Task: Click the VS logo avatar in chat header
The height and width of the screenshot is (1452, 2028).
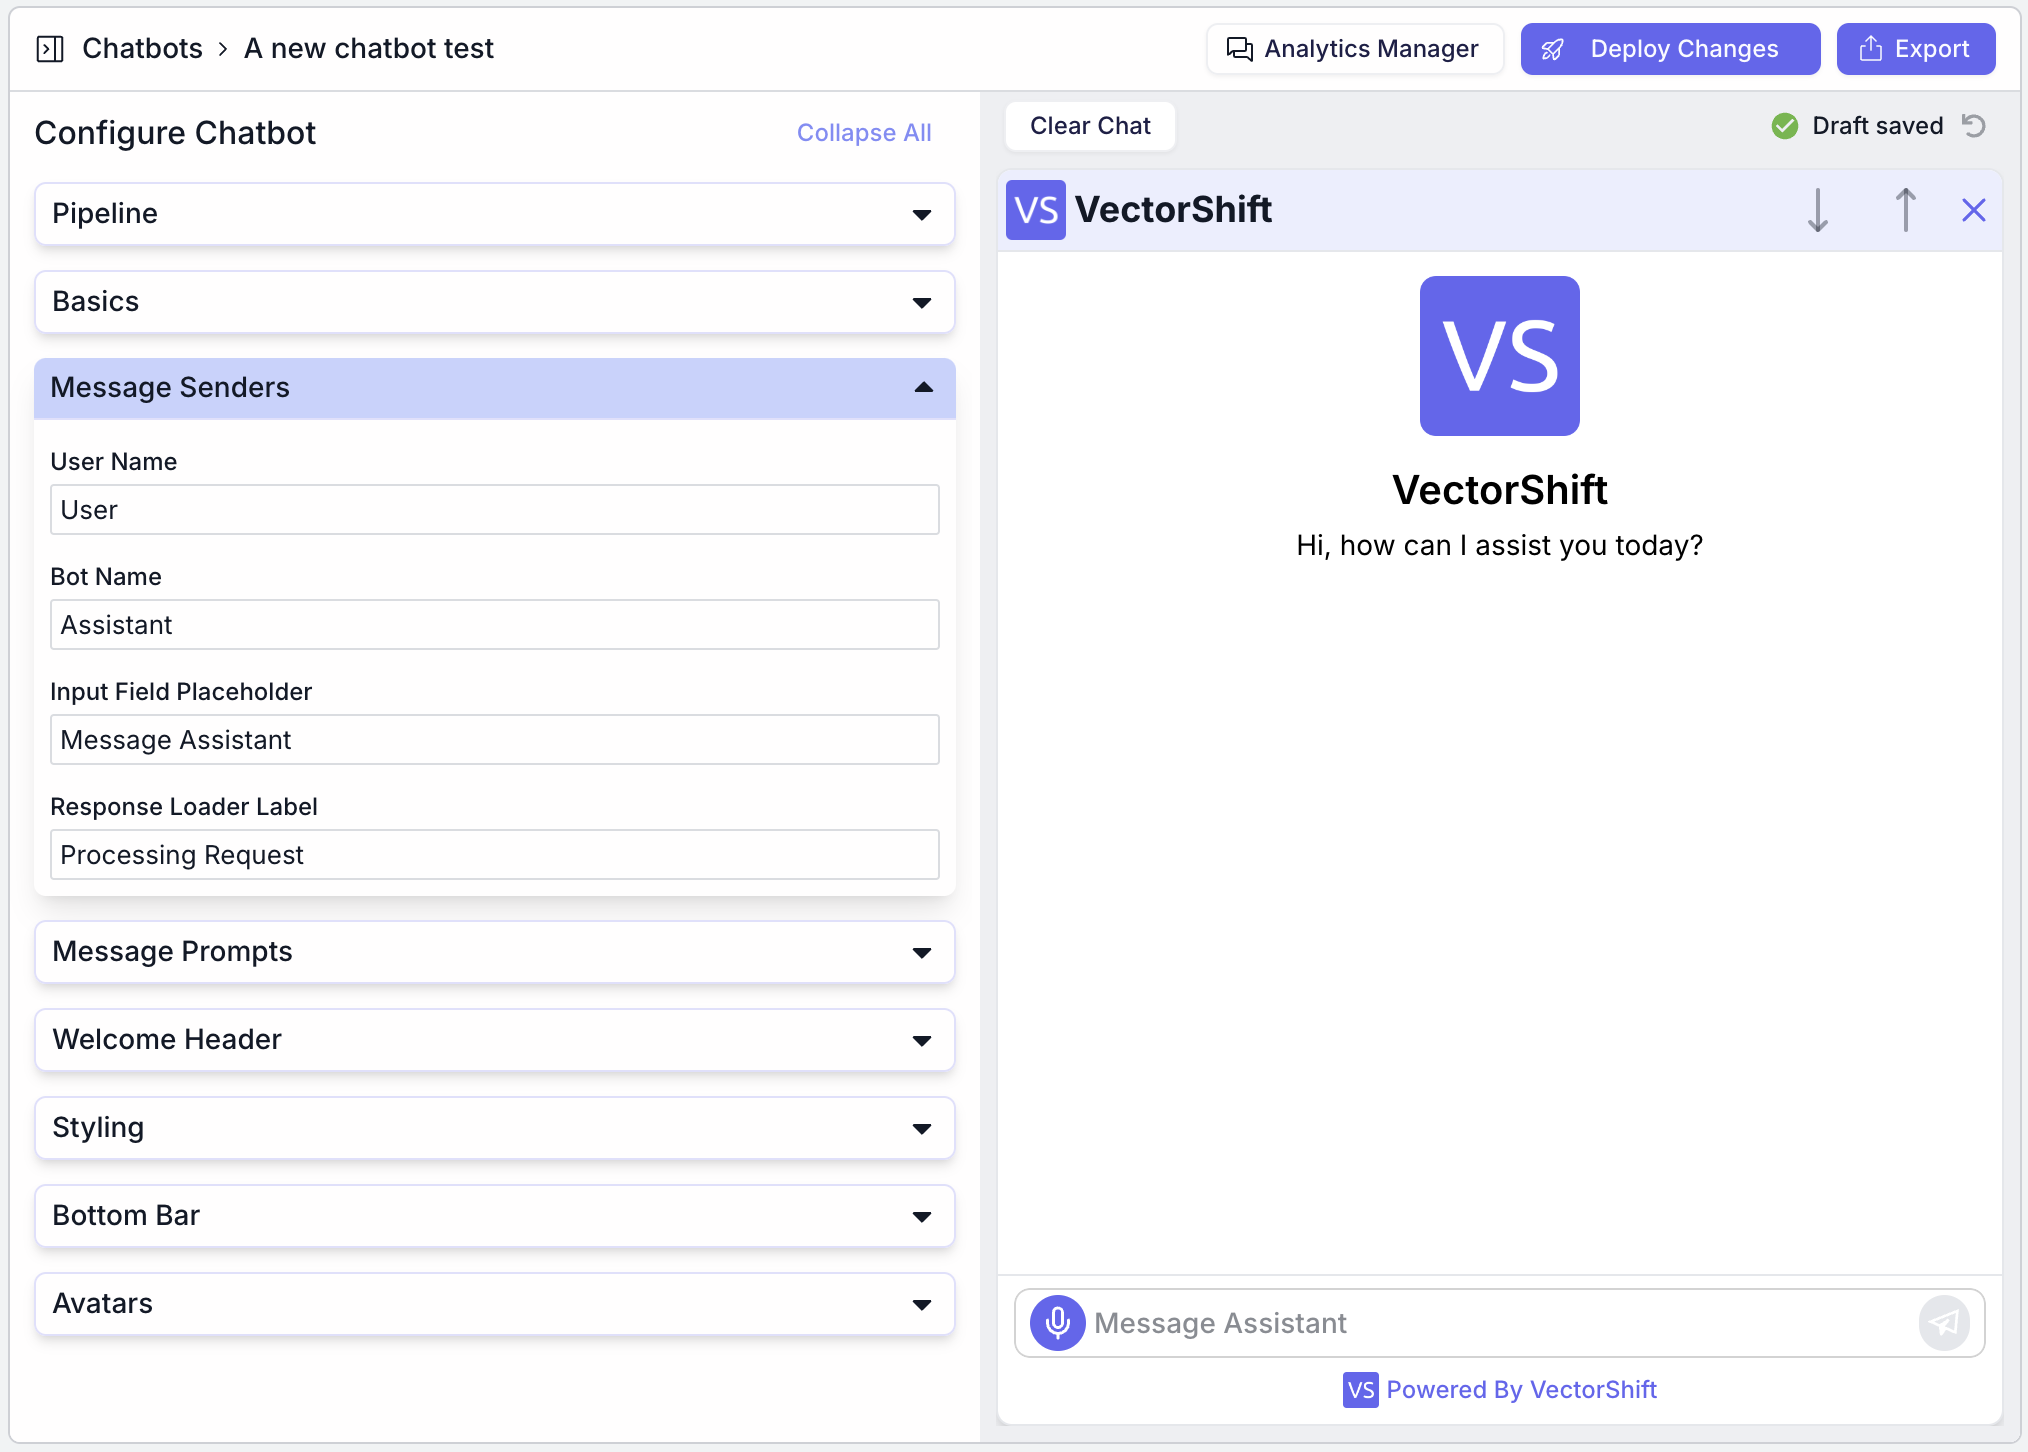Action: point(1036,210)
